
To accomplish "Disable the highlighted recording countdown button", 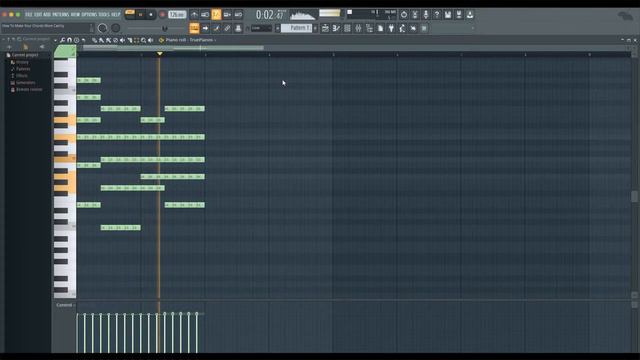I will point(216,15).
